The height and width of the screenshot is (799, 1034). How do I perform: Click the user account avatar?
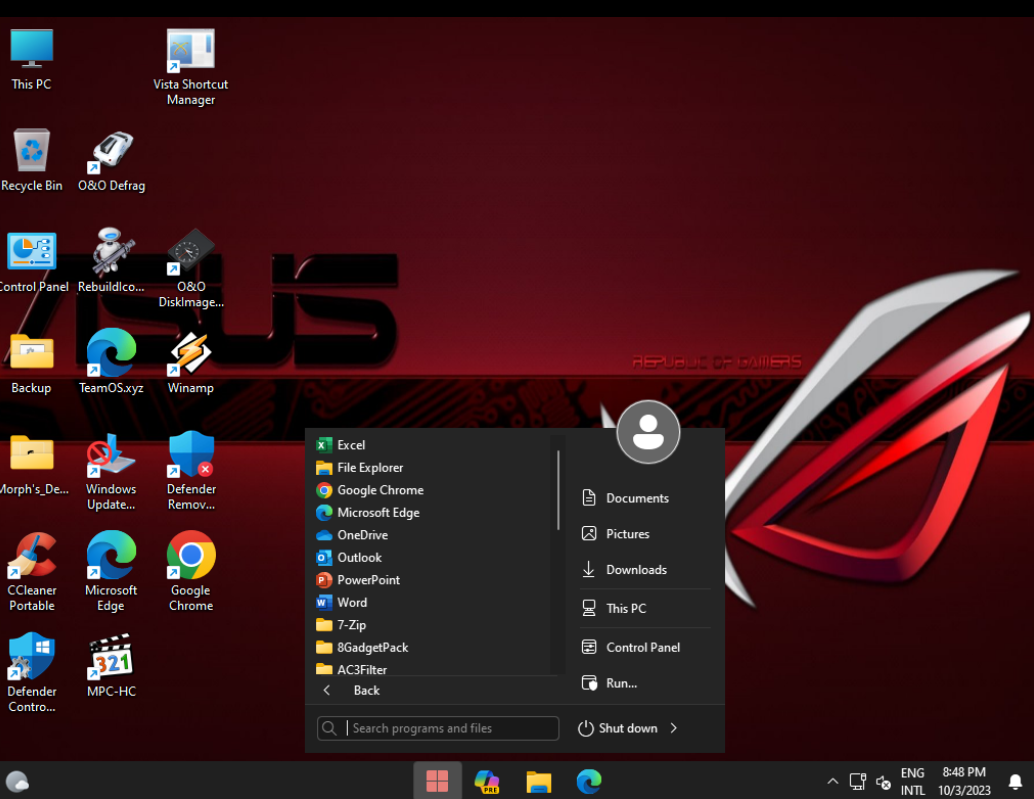648,432
